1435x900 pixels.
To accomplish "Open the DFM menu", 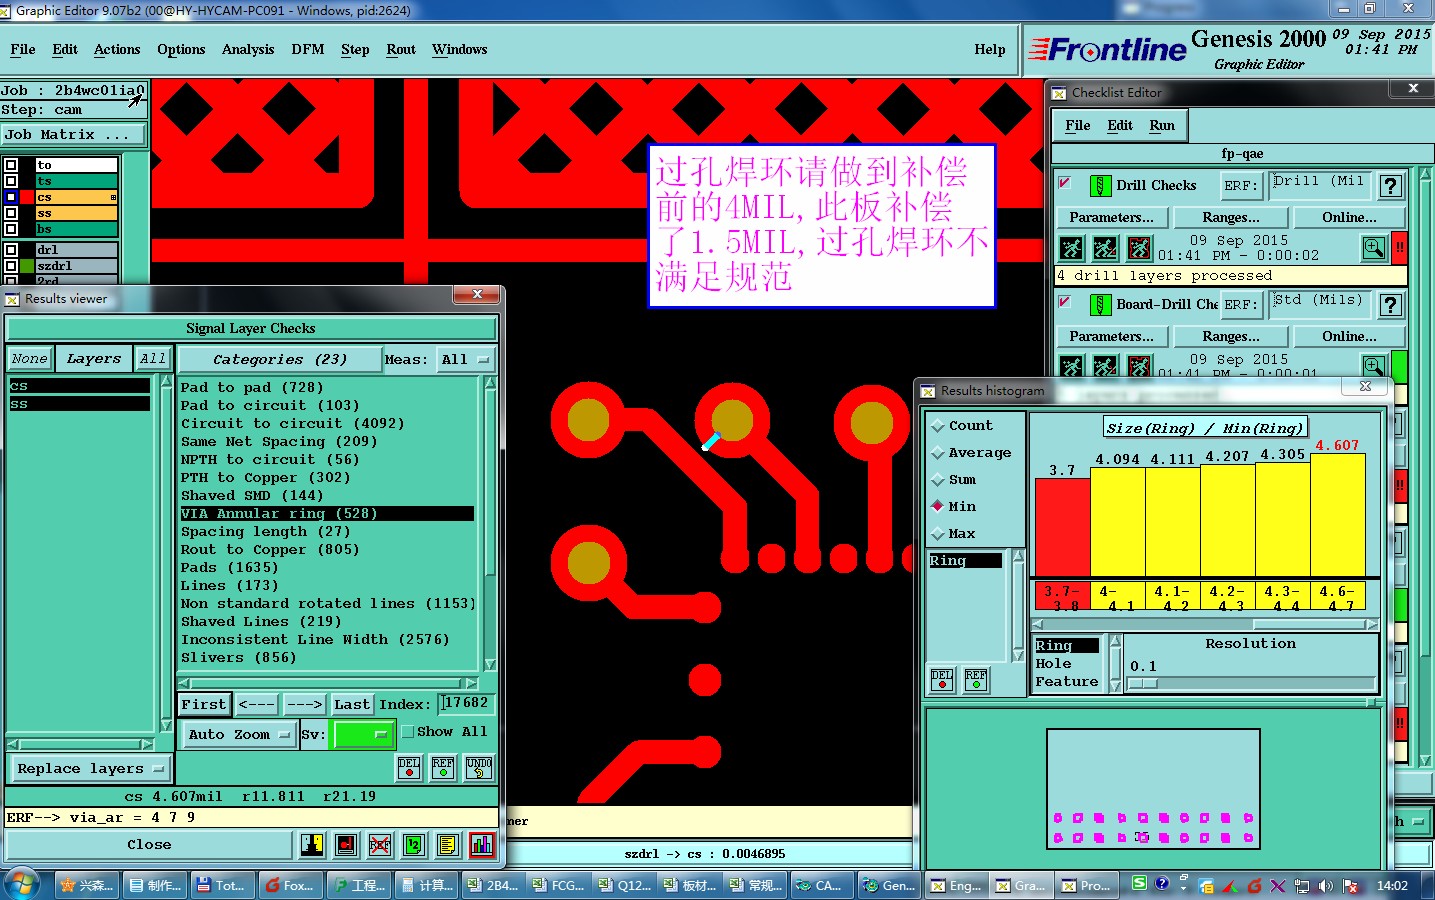I will click(x=308, y=49).
